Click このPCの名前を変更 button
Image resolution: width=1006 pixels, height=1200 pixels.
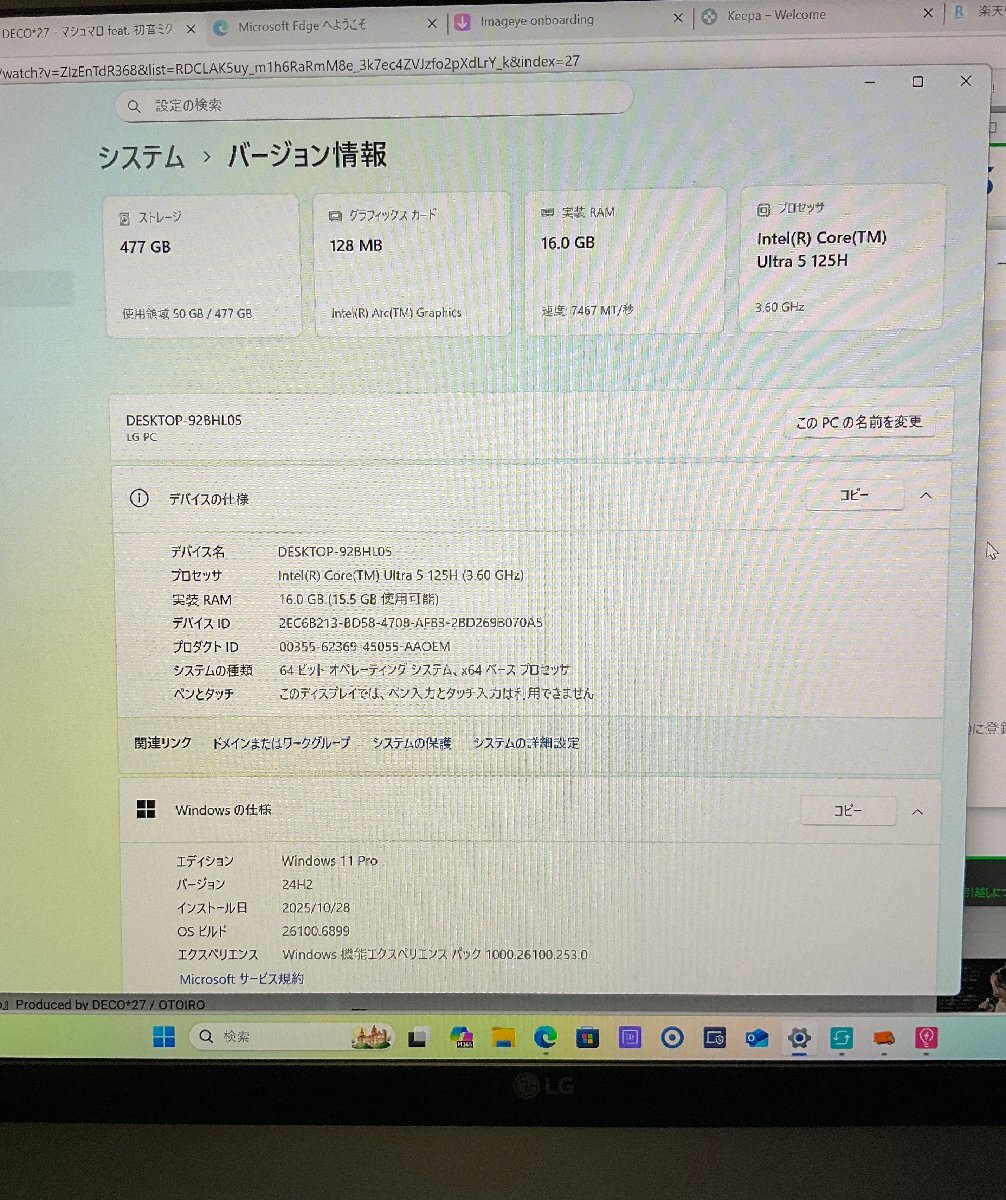click(862, 423)
